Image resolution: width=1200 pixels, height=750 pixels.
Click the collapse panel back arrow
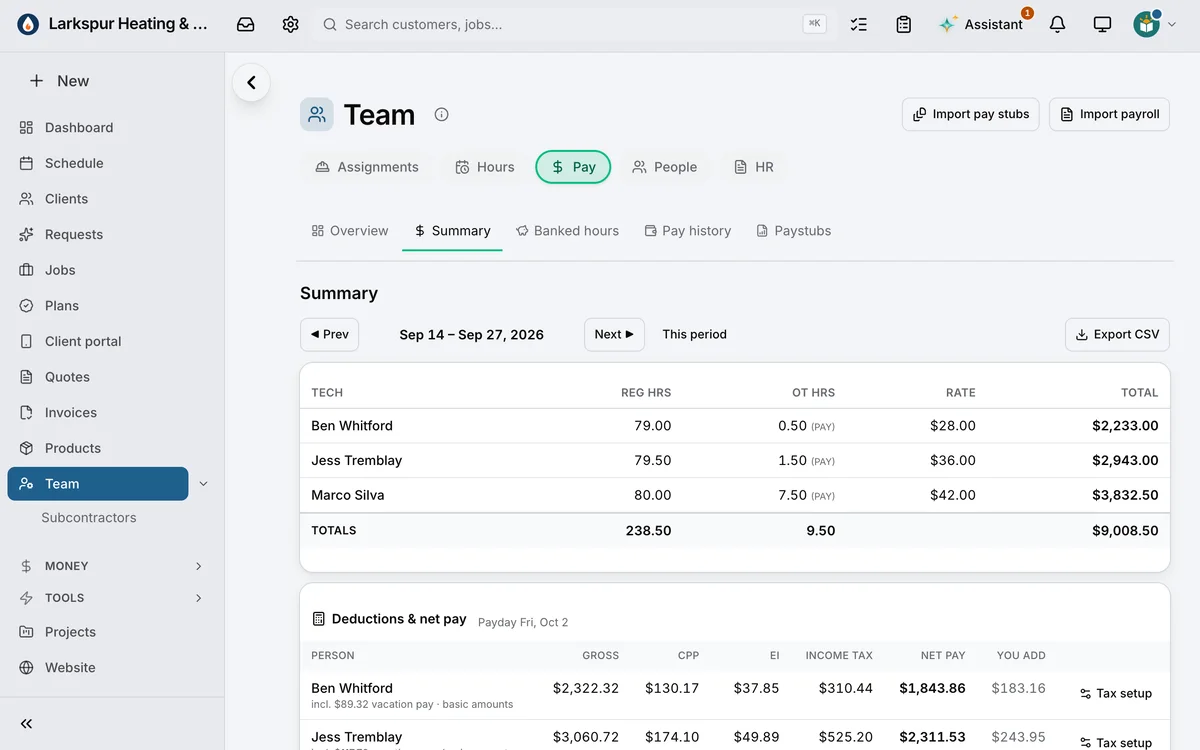coord(251,83)
